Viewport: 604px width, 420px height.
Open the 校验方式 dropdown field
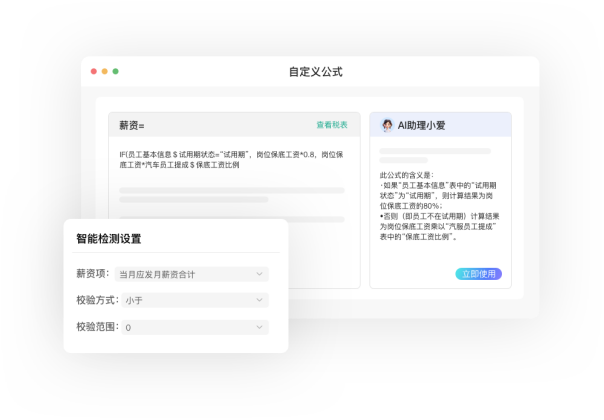pos(194,300)
